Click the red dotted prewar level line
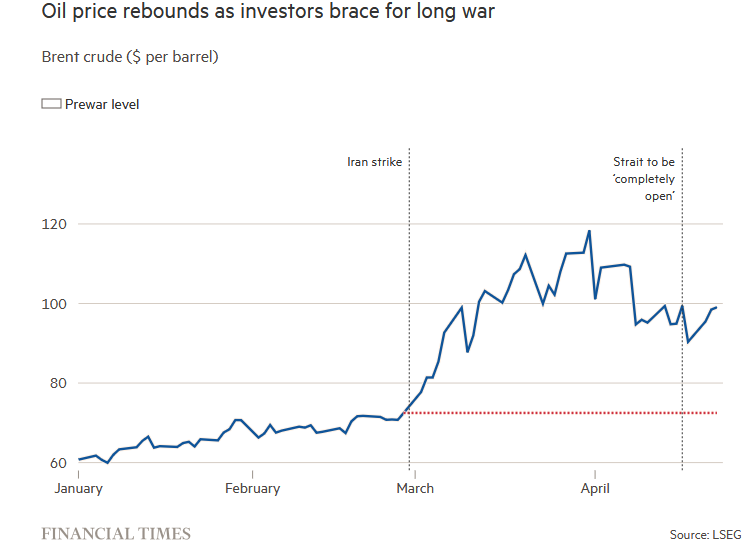Screen dimensions: 754x555 (x=560, y=413)
